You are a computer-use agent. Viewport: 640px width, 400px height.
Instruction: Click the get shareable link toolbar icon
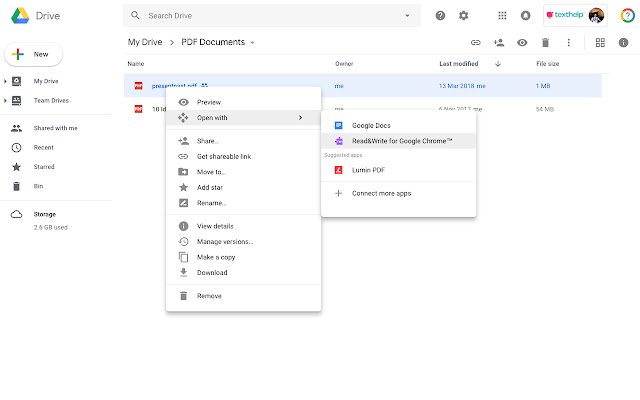click(x=476, y=42)
